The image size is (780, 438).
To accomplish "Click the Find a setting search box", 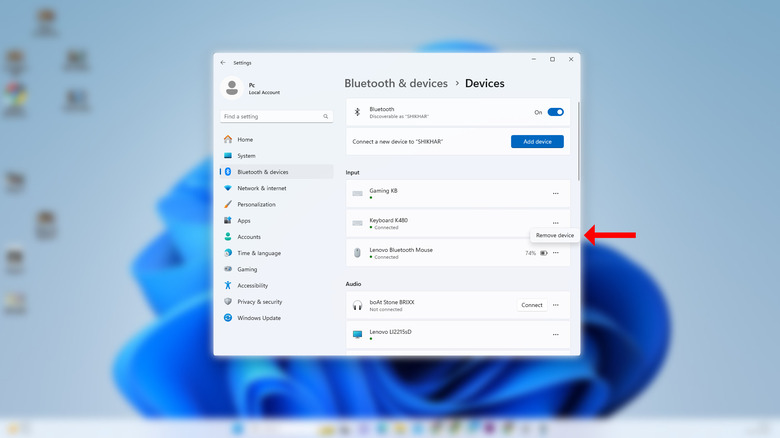I will coord(277,116).
